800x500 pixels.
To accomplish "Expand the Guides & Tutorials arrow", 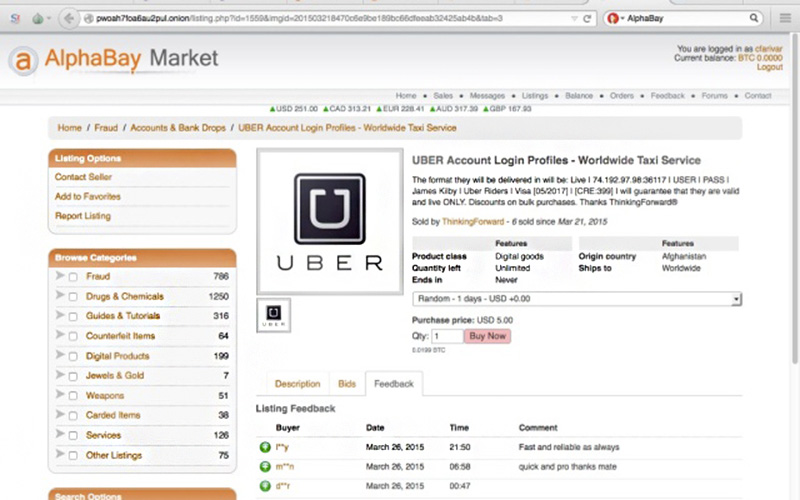I will (x=60, y=315).
